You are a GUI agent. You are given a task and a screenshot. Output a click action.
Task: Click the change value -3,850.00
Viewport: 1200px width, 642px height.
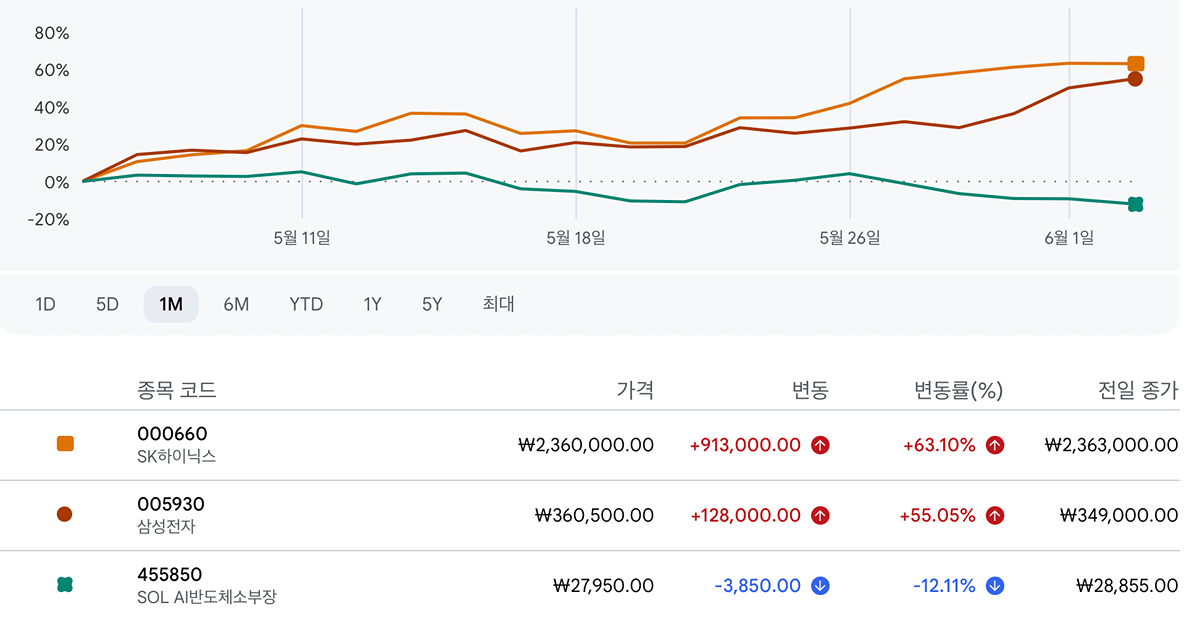758,586
